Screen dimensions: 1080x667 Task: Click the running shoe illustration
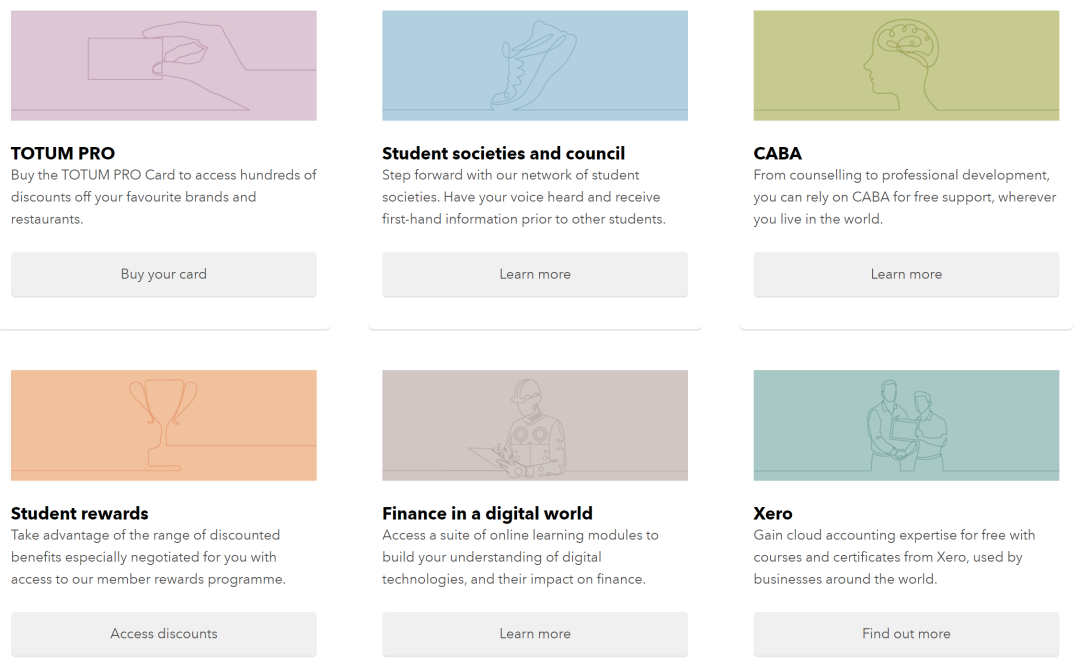(x=534, y=65)
